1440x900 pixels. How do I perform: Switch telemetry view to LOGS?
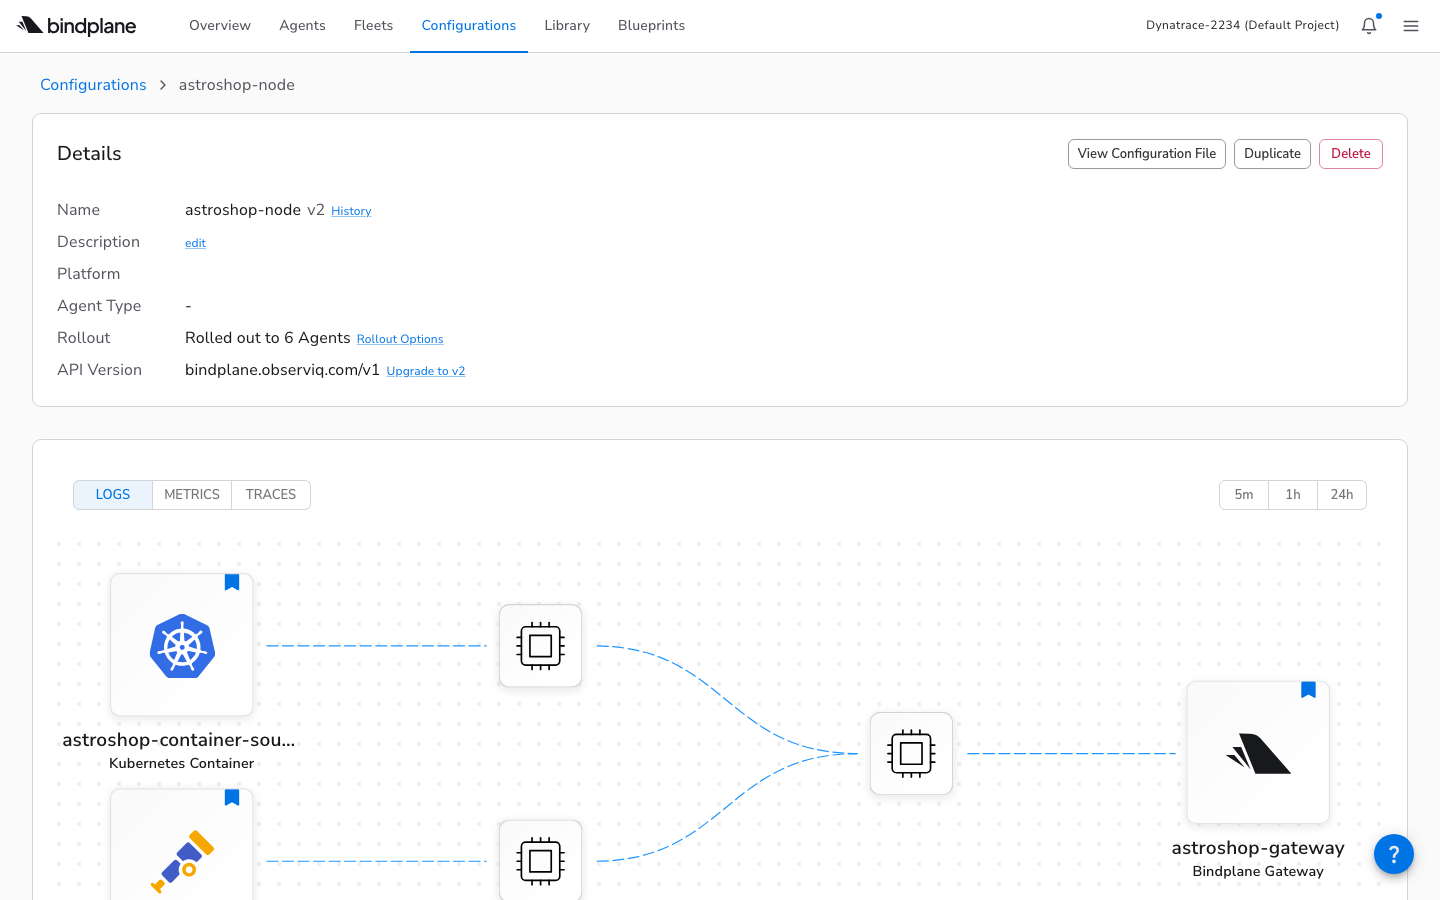113,495
